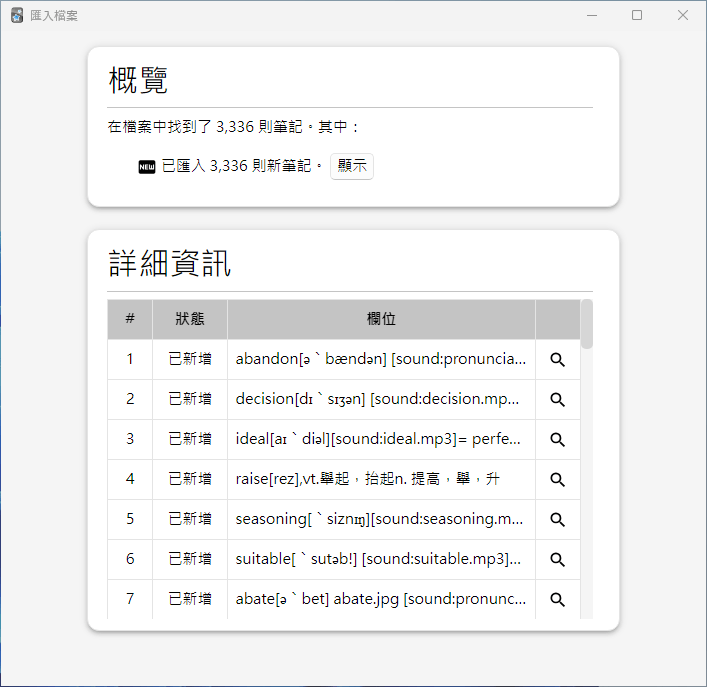Click the magnifier icon beside ideal note
This screenshot has width=707, height=687.
pos(558,439)
